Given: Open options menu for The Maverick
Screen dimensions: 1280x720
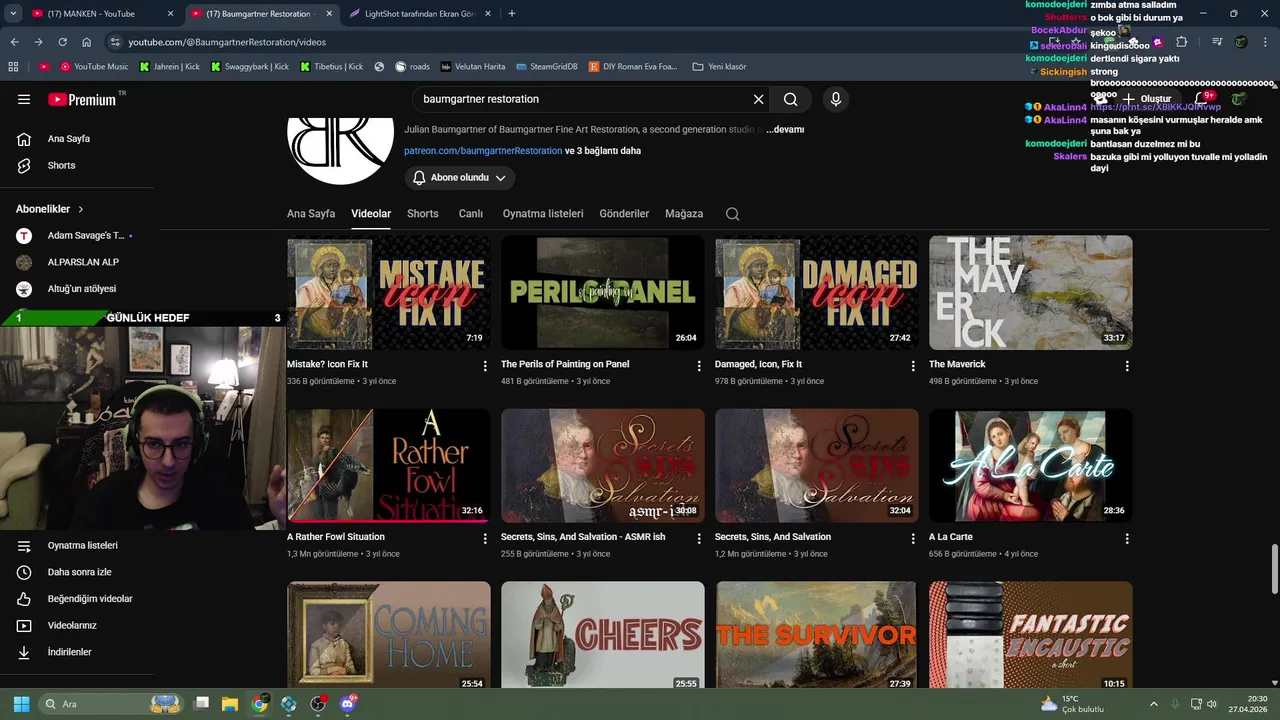Looking at the screenshot, I should (1127, 366).
